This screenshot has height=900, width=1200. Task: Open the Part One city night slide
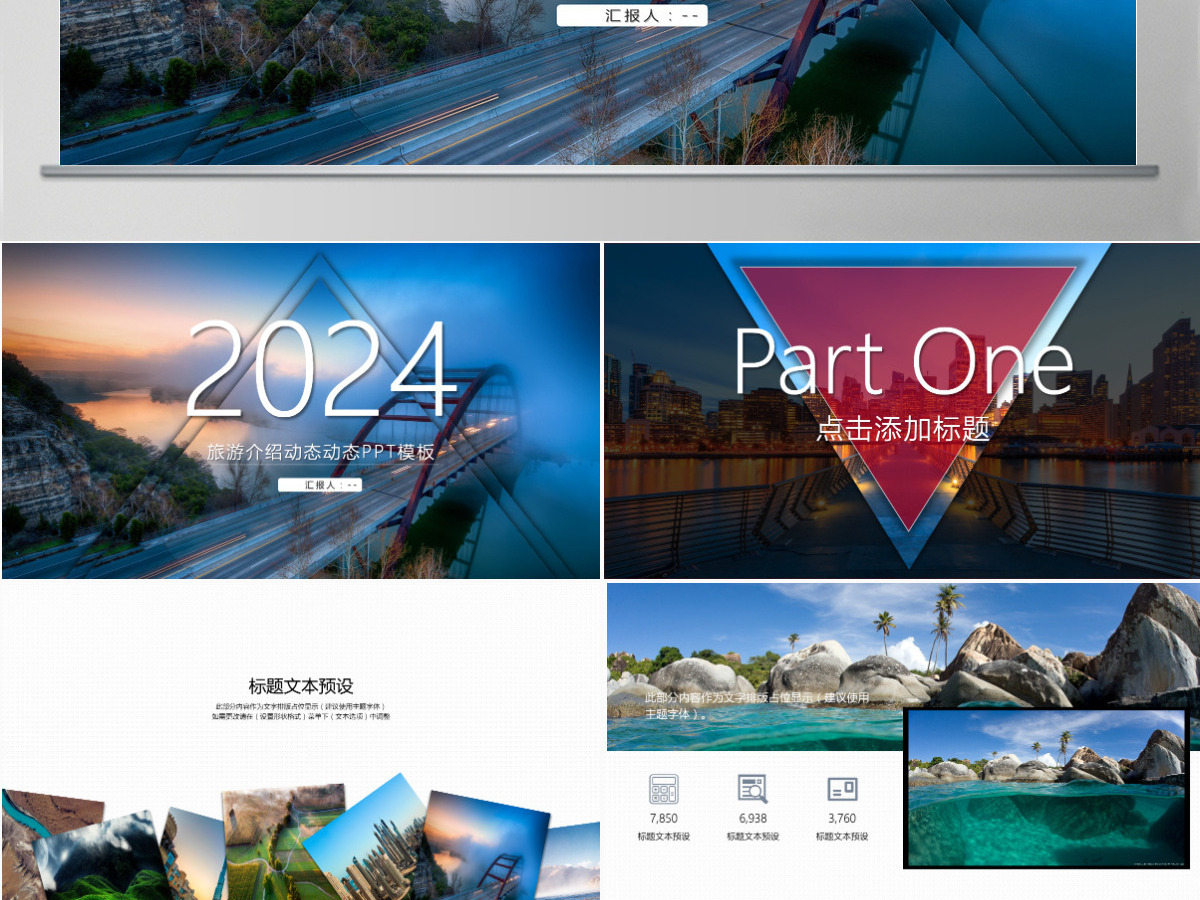pos(902,411)
